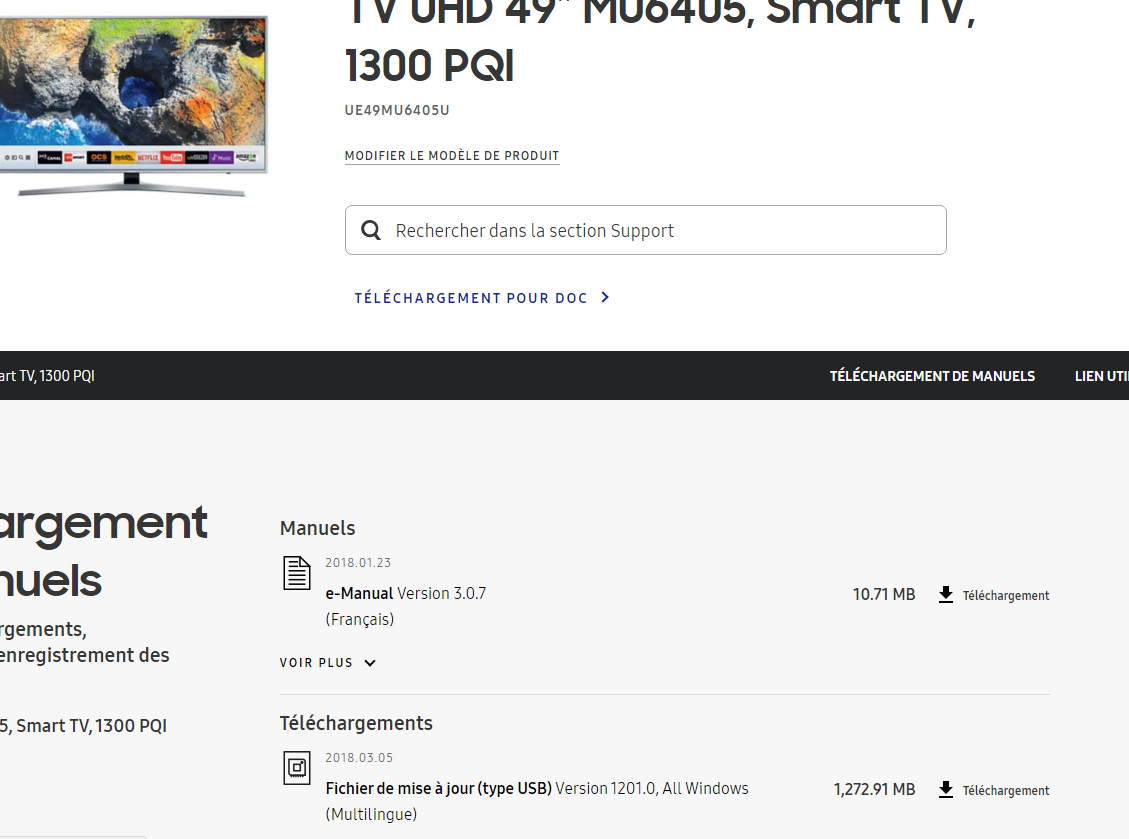This screenshot has width=1129, height=839.
Task: Click download arrow icon for USB update file
Action: tap(946, 790)
